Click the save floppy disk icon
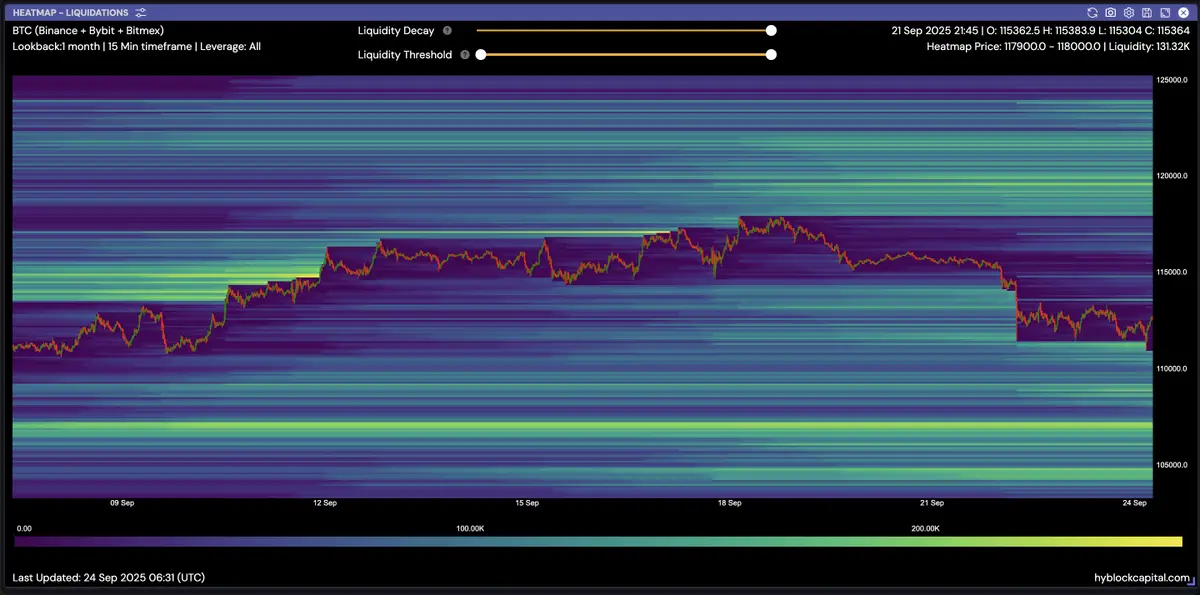Screen dimensions: 1200x595 [1147, 12]
